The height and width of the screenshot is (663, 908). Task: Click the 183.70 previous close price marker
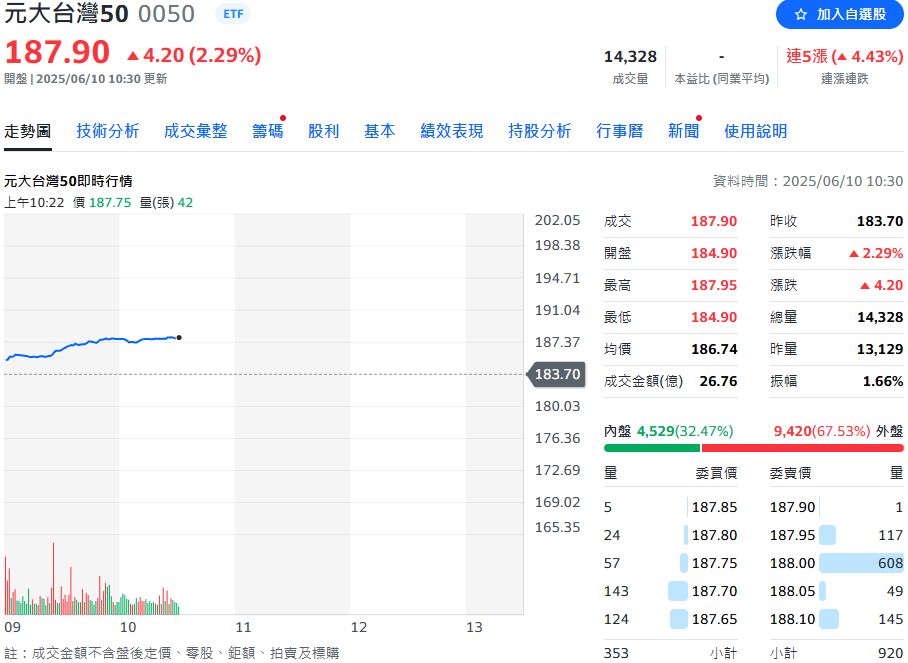(556, 374)
